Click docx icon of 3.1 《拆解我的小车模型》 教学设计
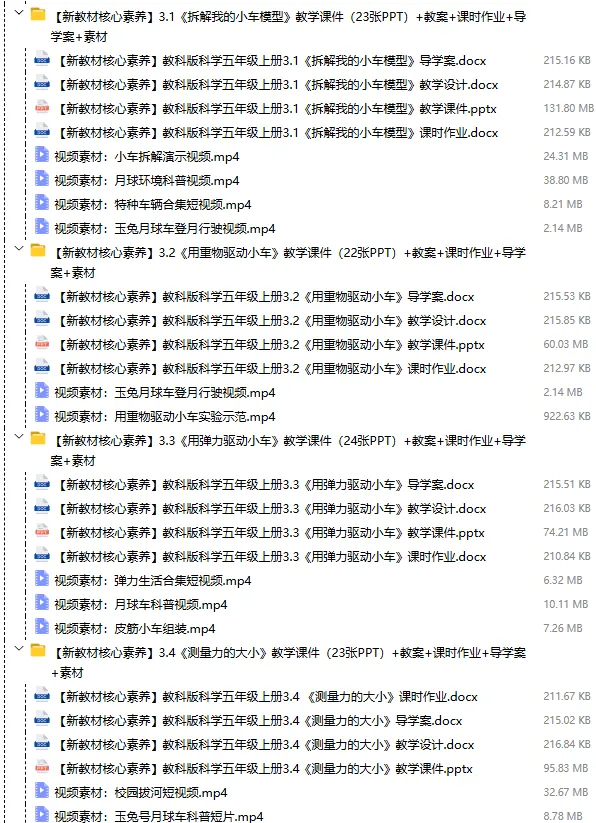 point(41,83)
